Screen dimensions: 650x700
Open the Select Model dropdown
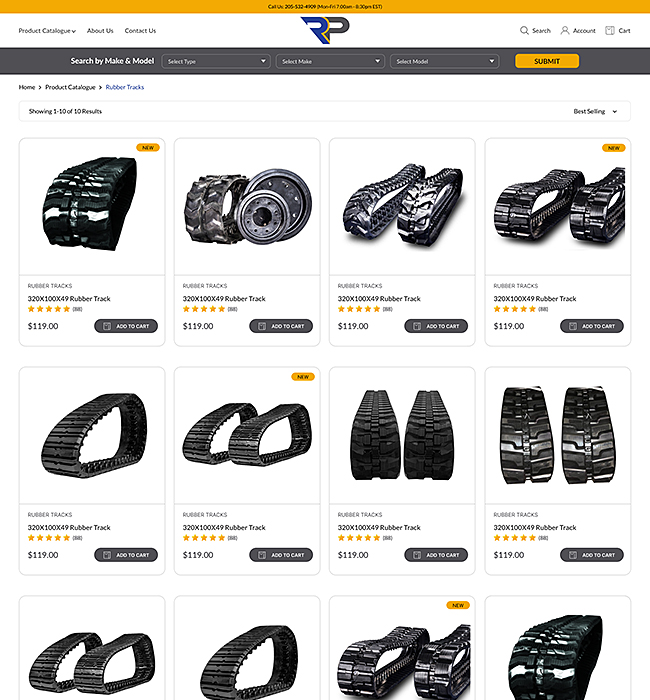[x=445, y=61]
